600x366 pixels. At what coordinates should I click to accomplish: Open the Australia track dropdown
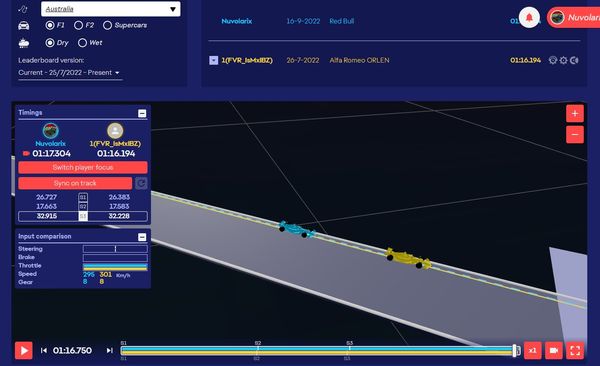pyautogui.click(x=111, y=9)
